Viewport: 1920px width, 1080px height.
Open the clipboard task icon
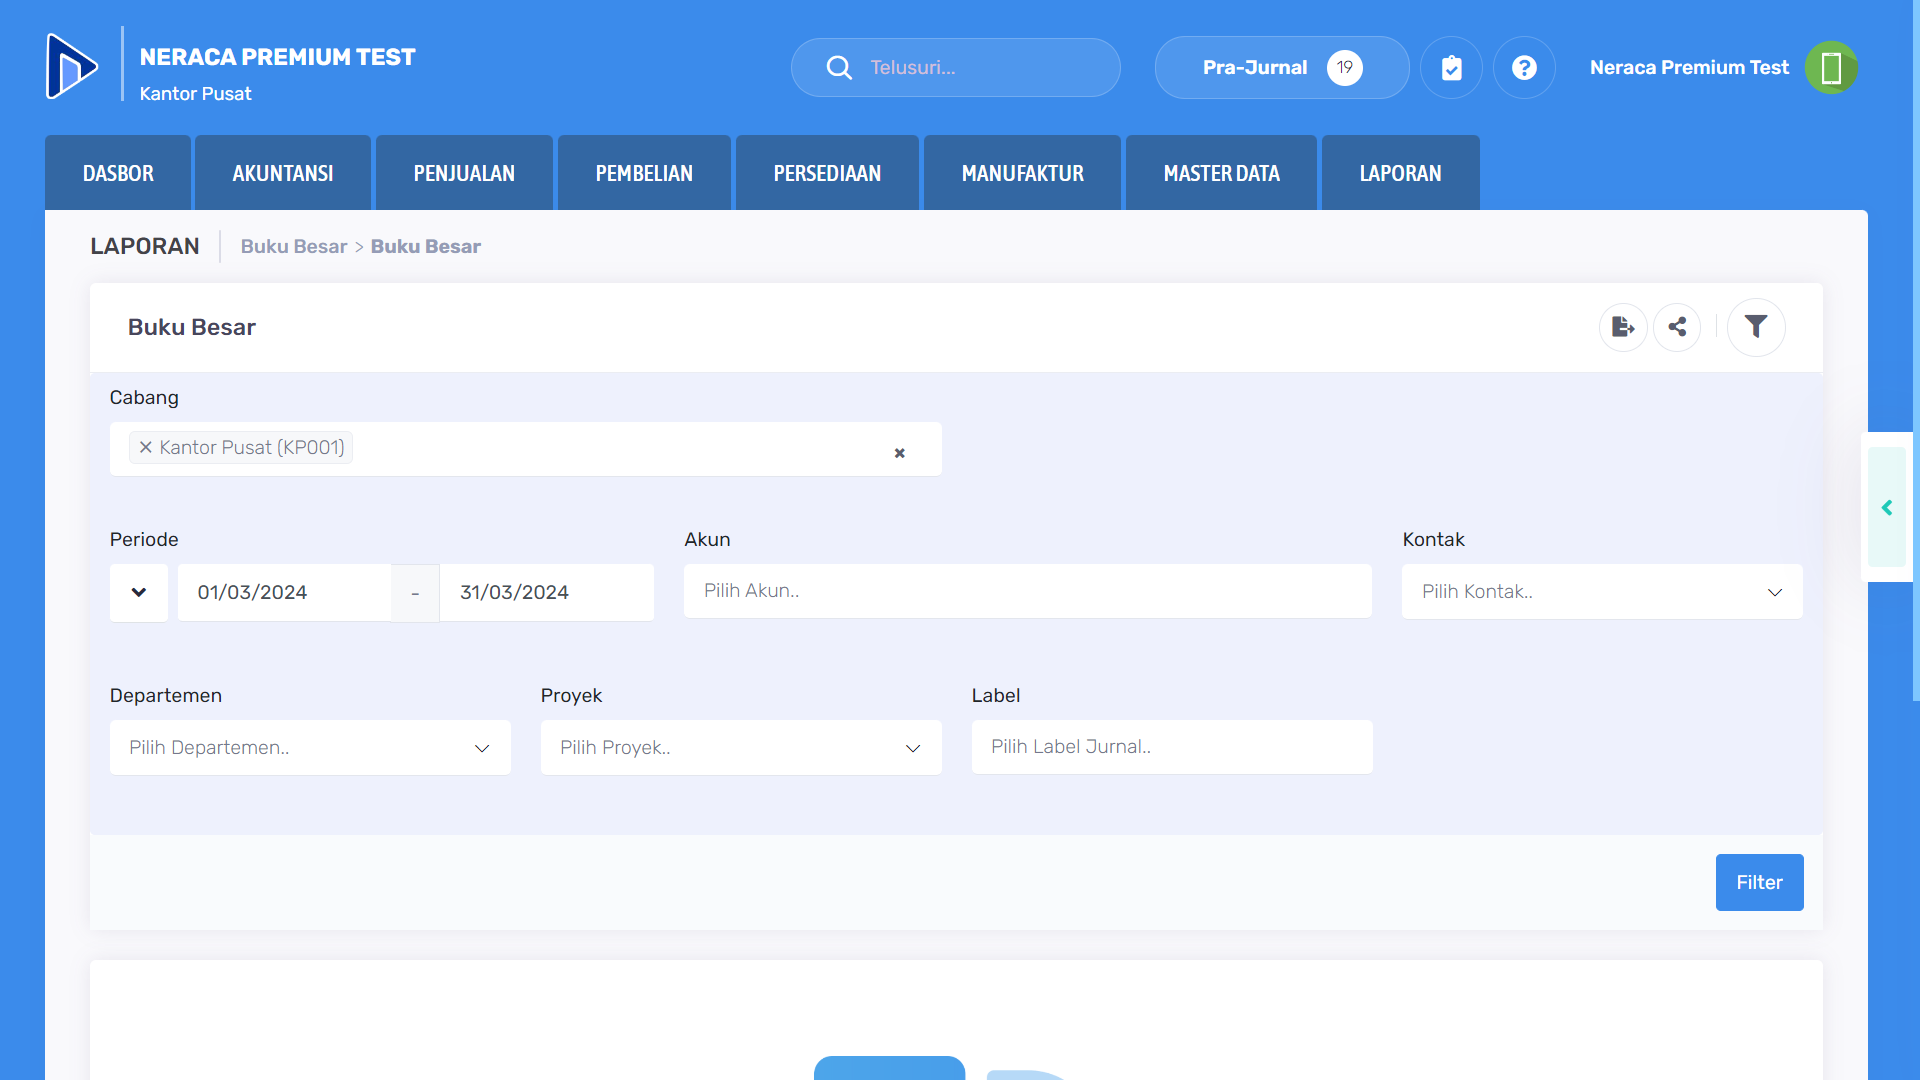click(x=1451, y=68)
